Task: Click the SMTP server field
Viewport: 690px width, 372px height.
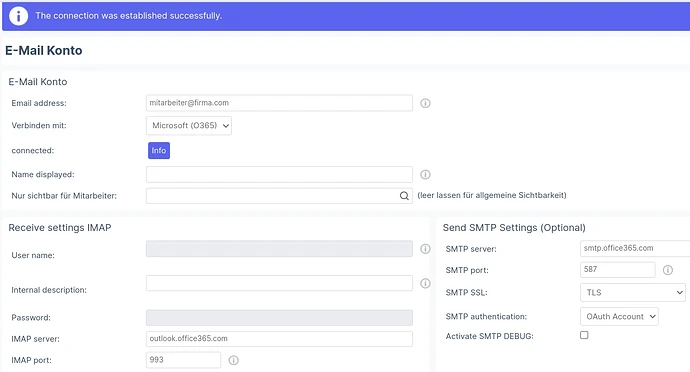Action: [635, 248]
